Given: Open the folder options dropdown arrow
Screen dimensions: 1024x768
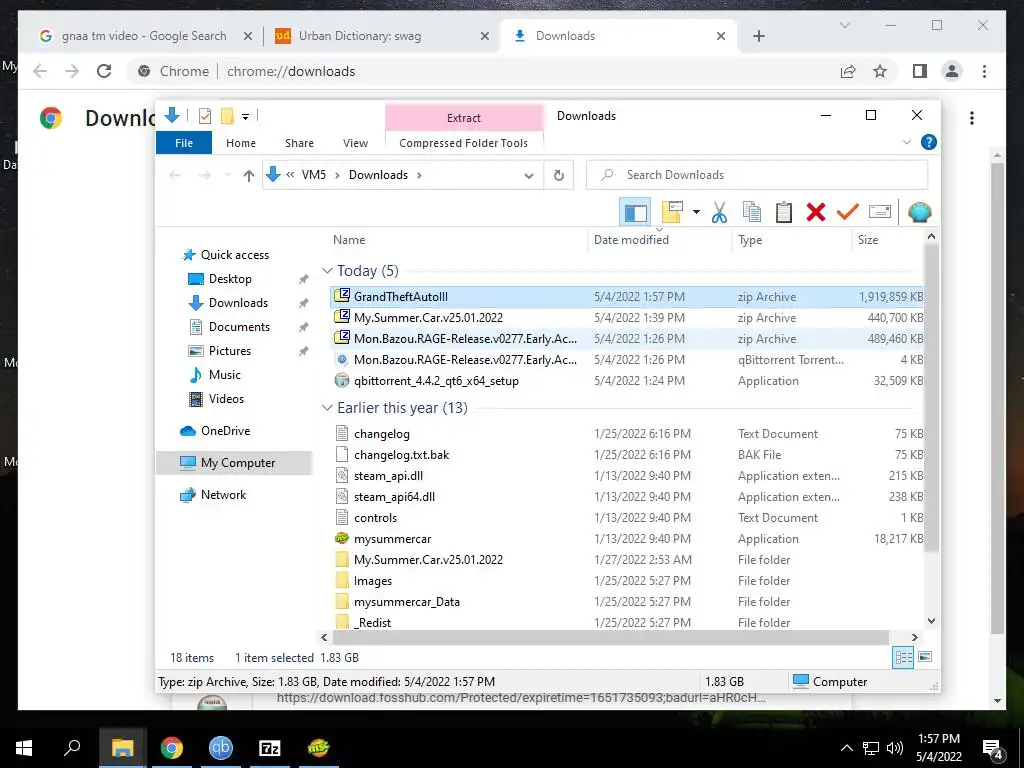Looking at the screenshot, I should click(696, 212).
